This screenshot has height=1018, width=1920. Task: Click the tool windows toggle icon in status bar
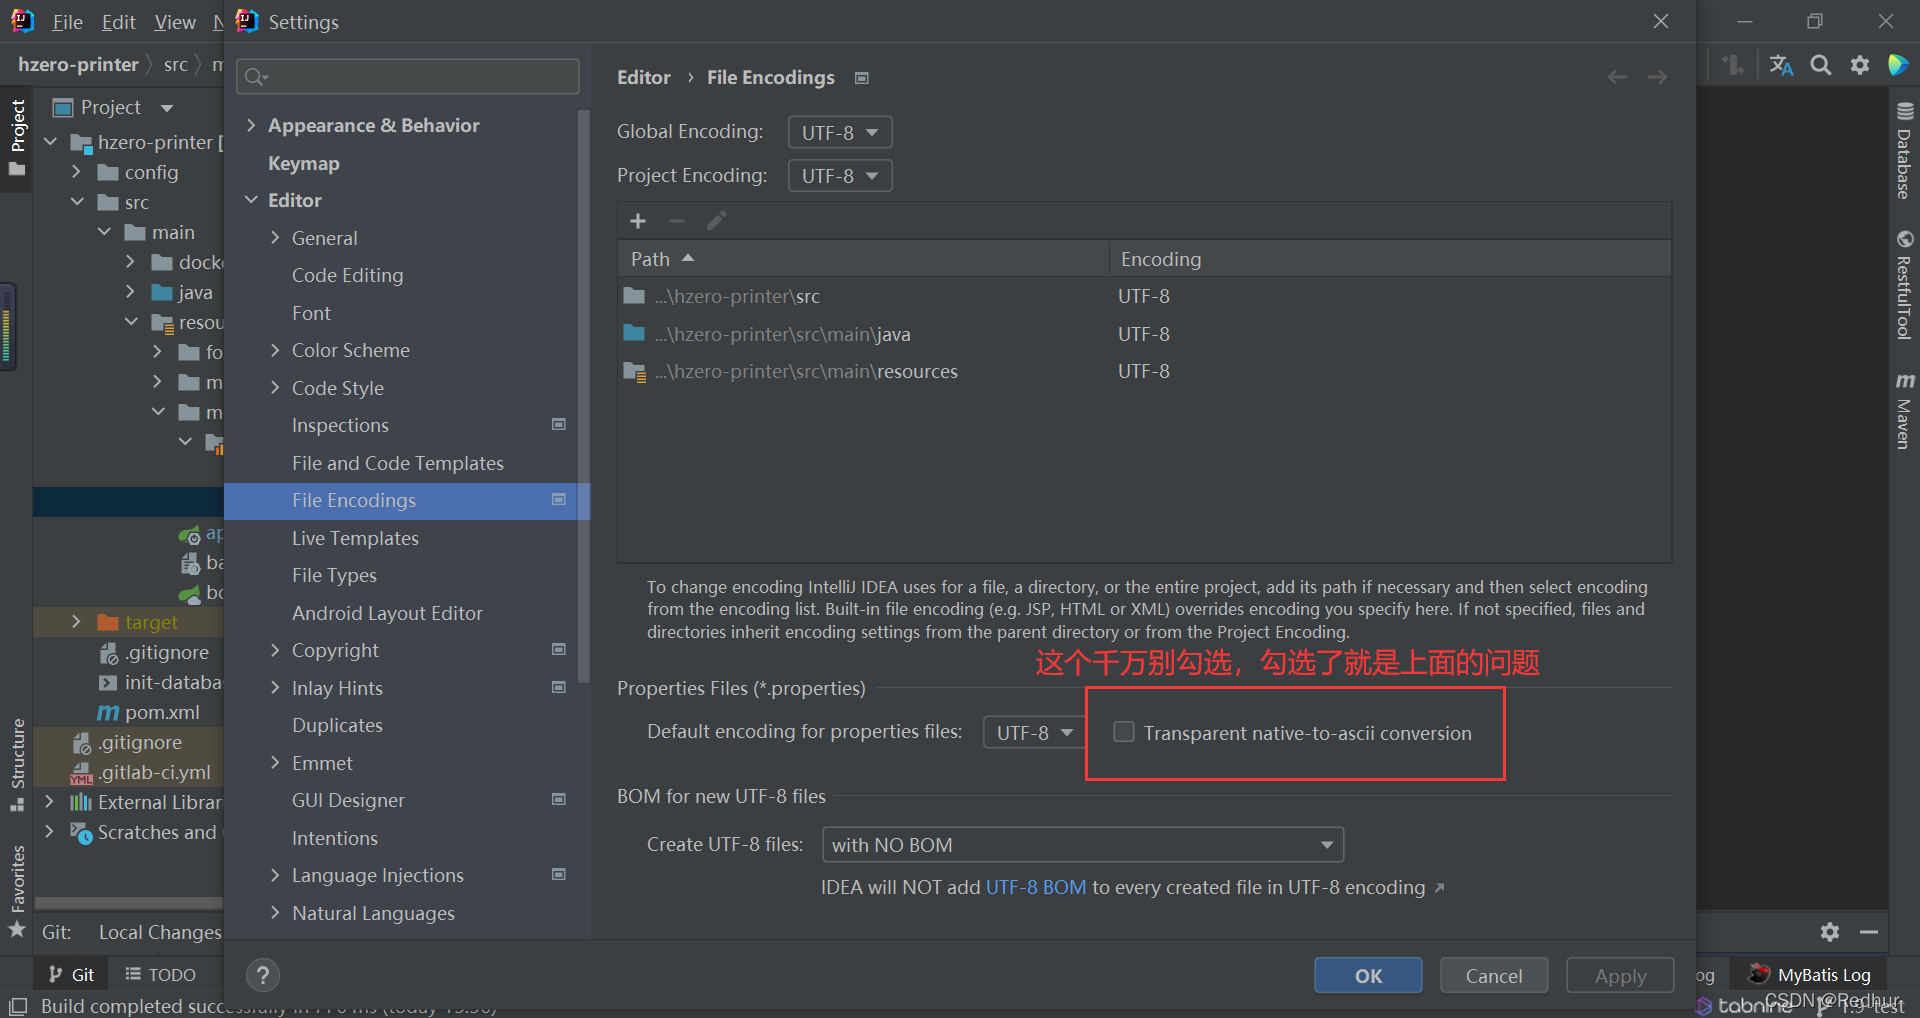click(18, 1006)
